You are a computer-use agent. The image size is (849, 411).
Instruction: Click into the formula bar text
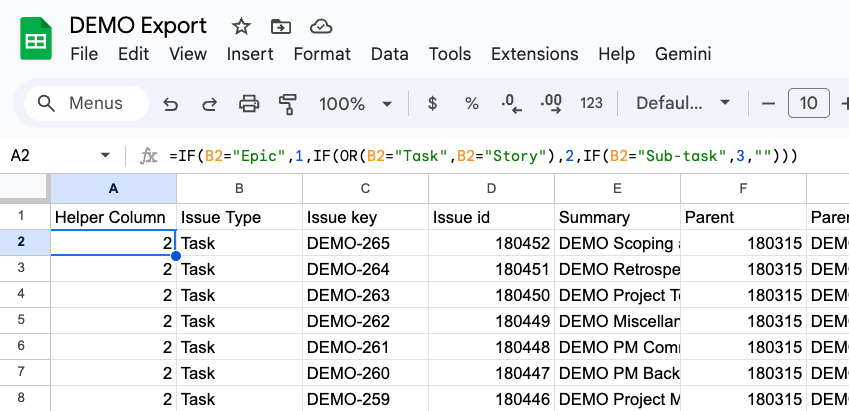pos(484,156)
